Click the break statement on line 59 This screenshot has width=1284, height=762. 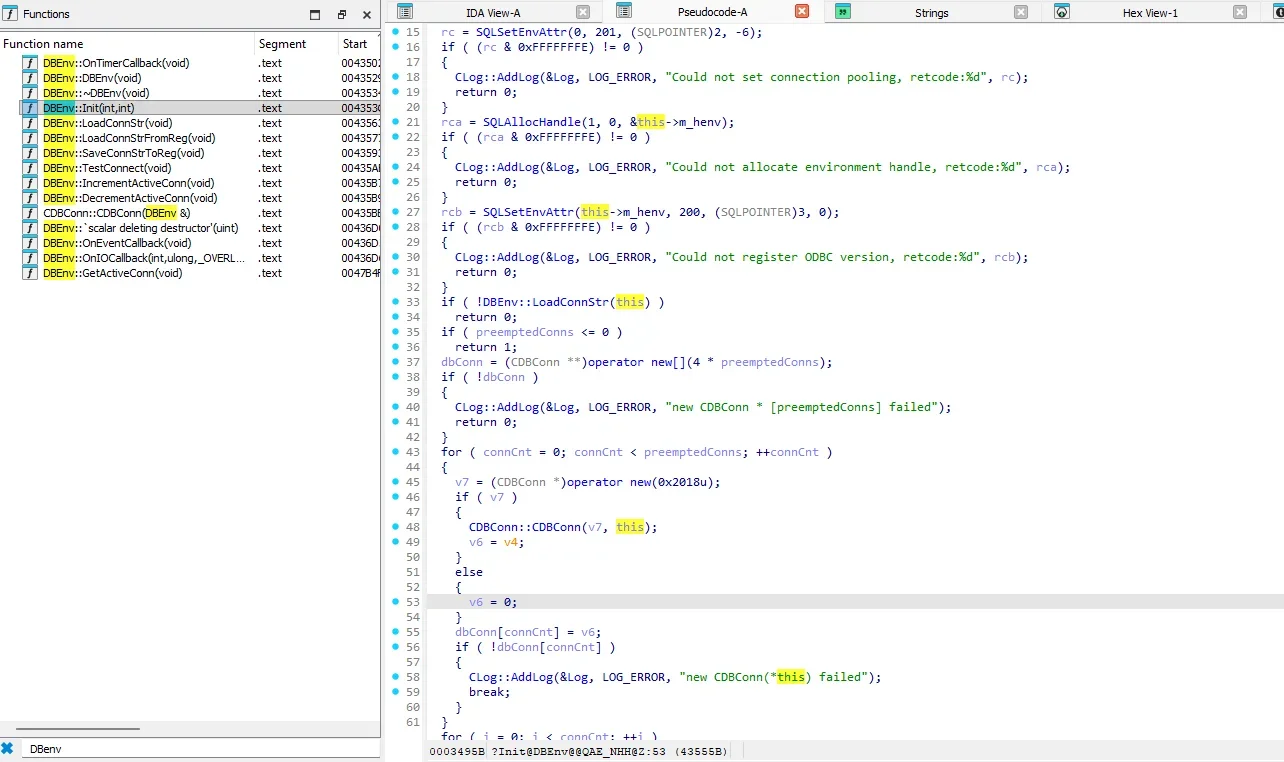[x=489, y=692]
